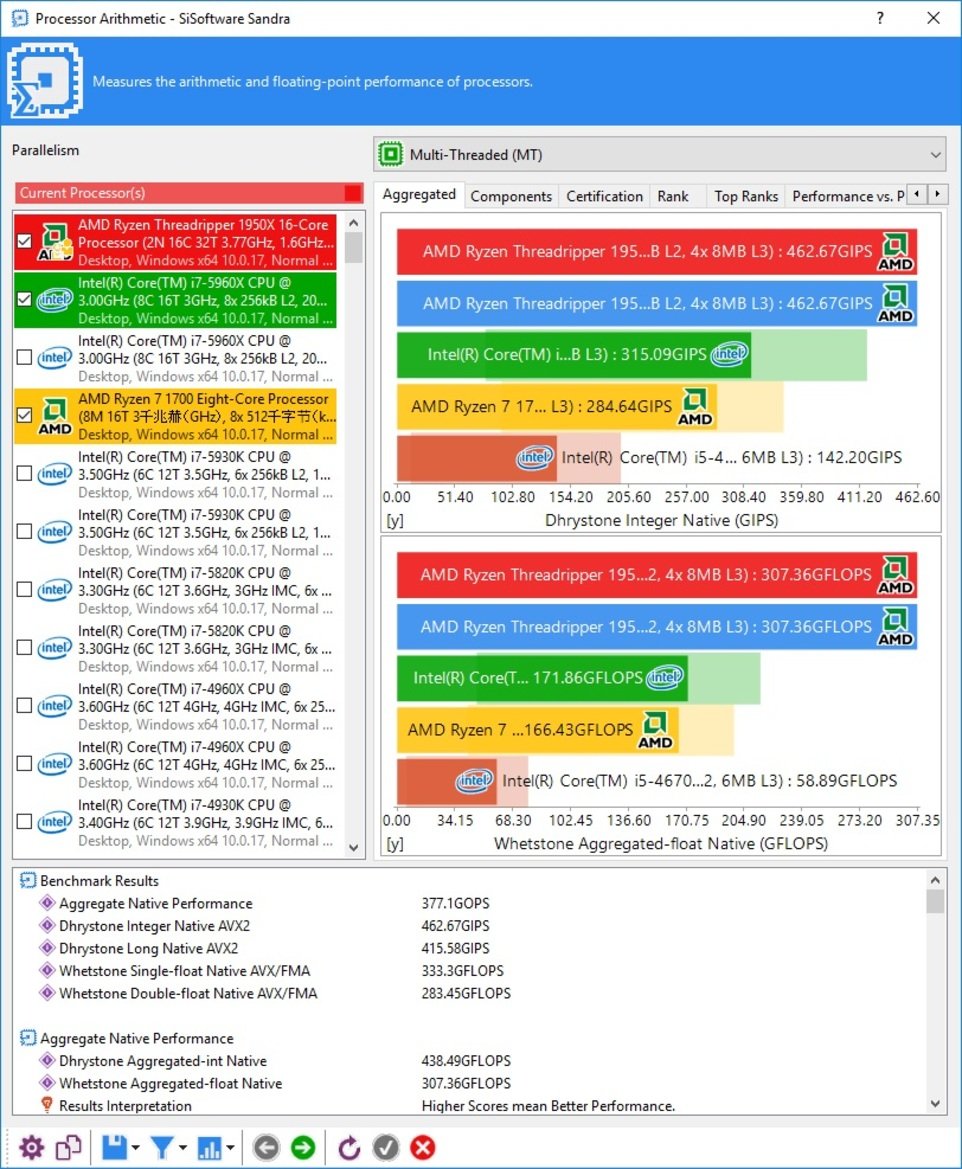
Task: Click processor list scrollbar down arrow
Action: 353,848
